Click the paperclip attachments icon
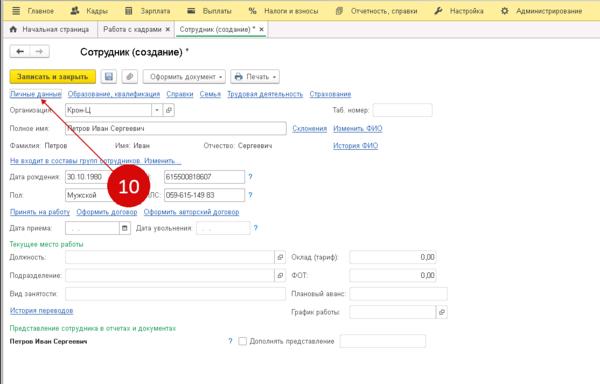The image size is (600, 384). coord(130,77)
